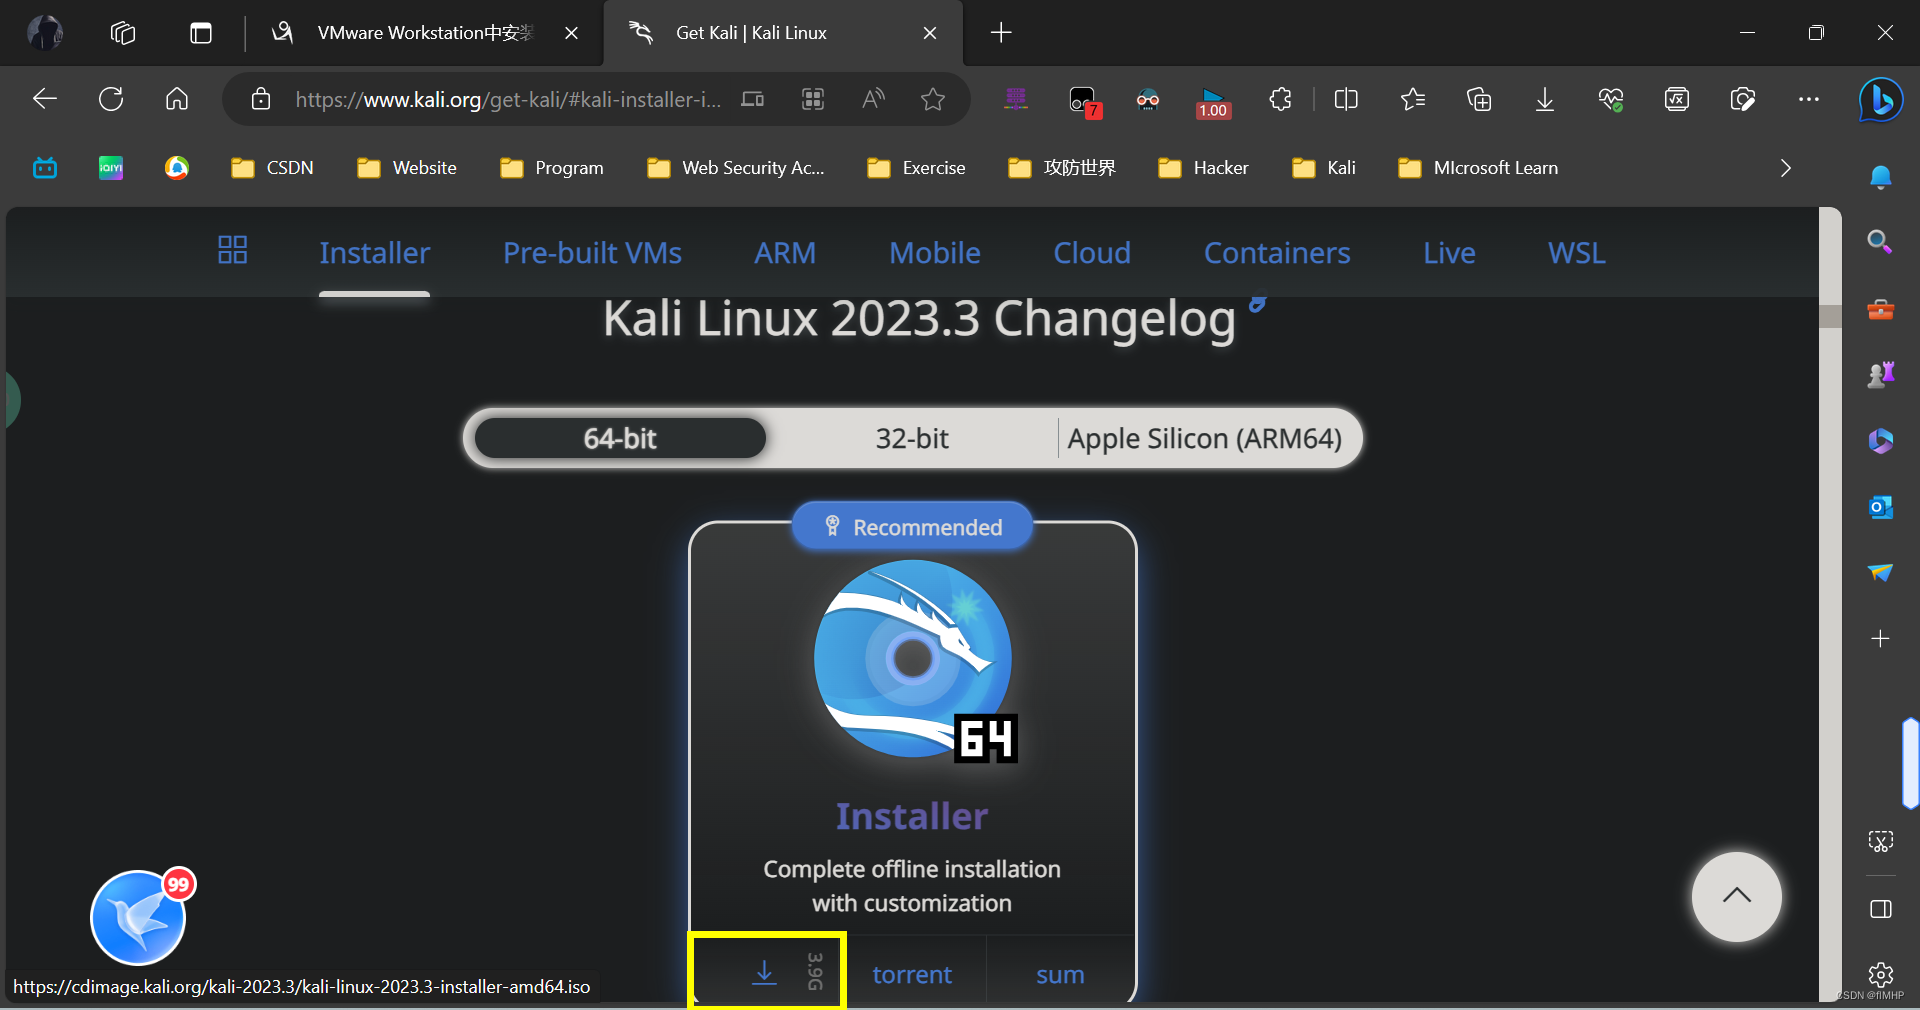Refresh the Kali page
Viewport: 1920px width, 1010px height.
(111, 99)
